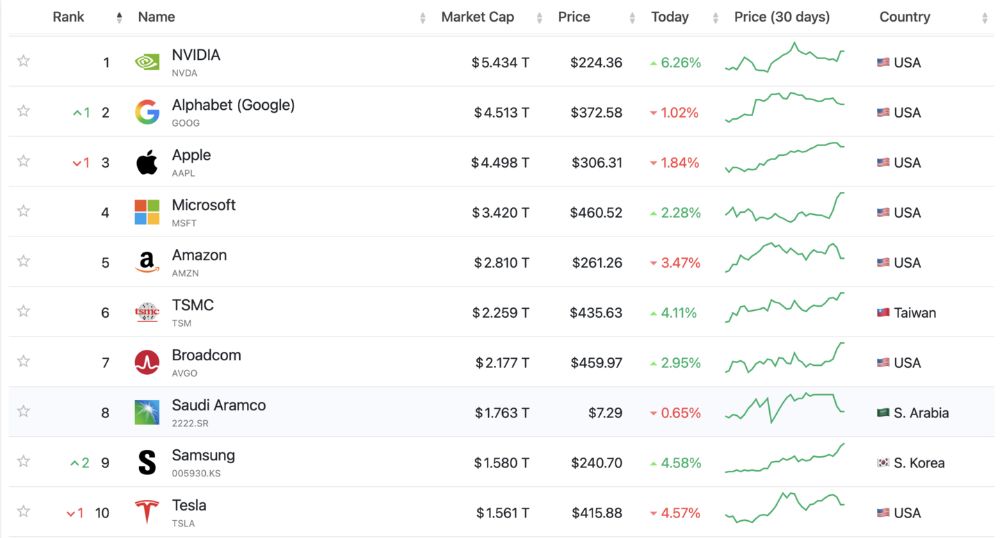Click the $1.561 T Tesla market cap
The image size is (1000, 538).
[503, 513]
